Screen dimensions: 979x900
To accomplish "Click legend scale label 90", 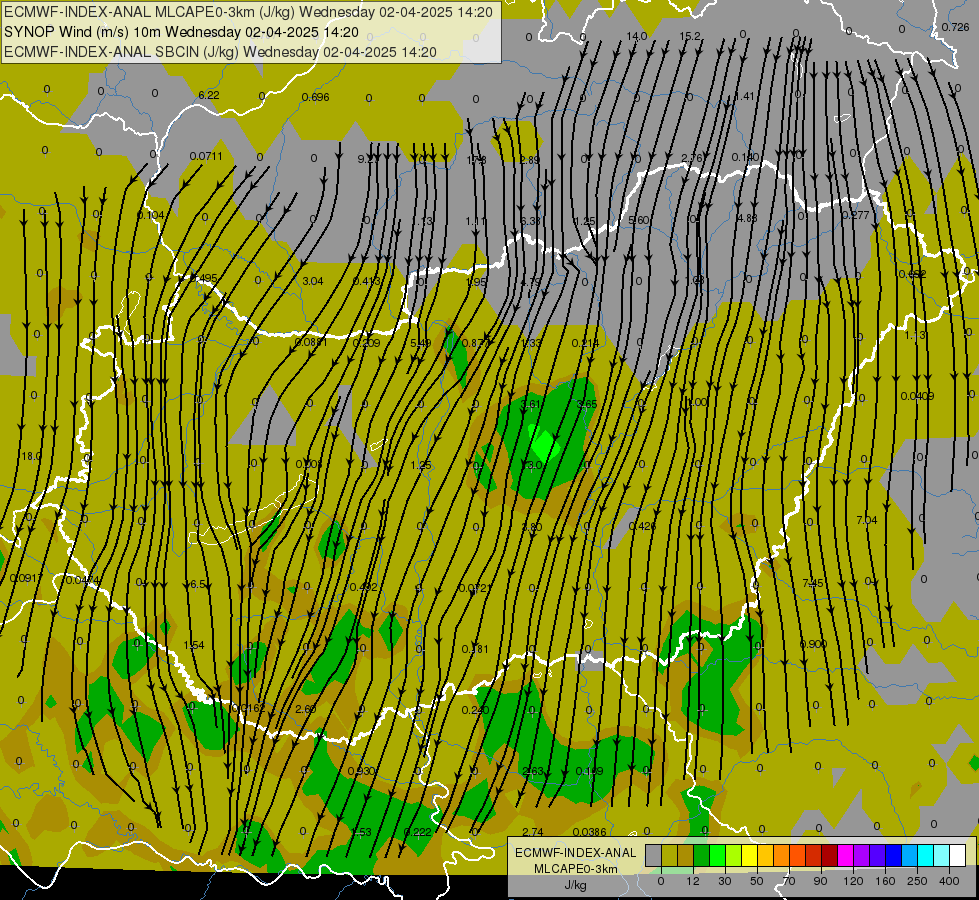I will pyautogui.click(x=820, y=881).
